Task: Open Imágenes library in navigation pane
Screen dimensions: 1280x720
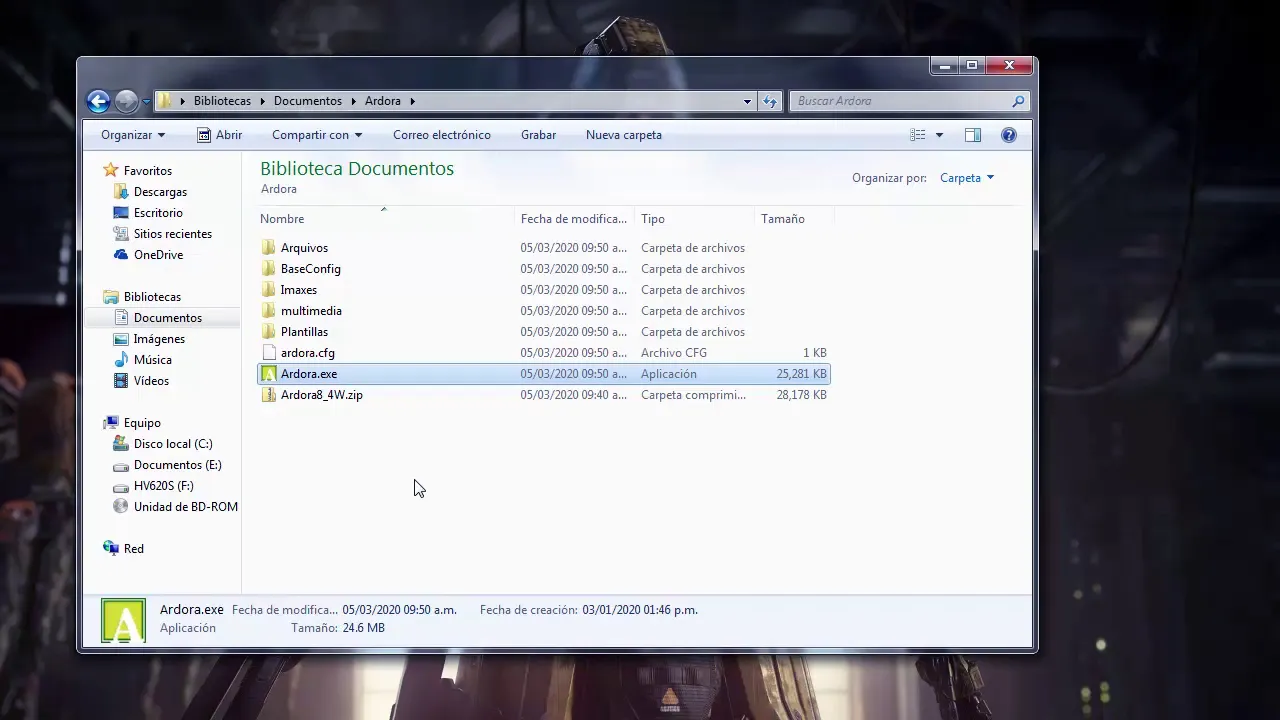Action: (159, 339)
